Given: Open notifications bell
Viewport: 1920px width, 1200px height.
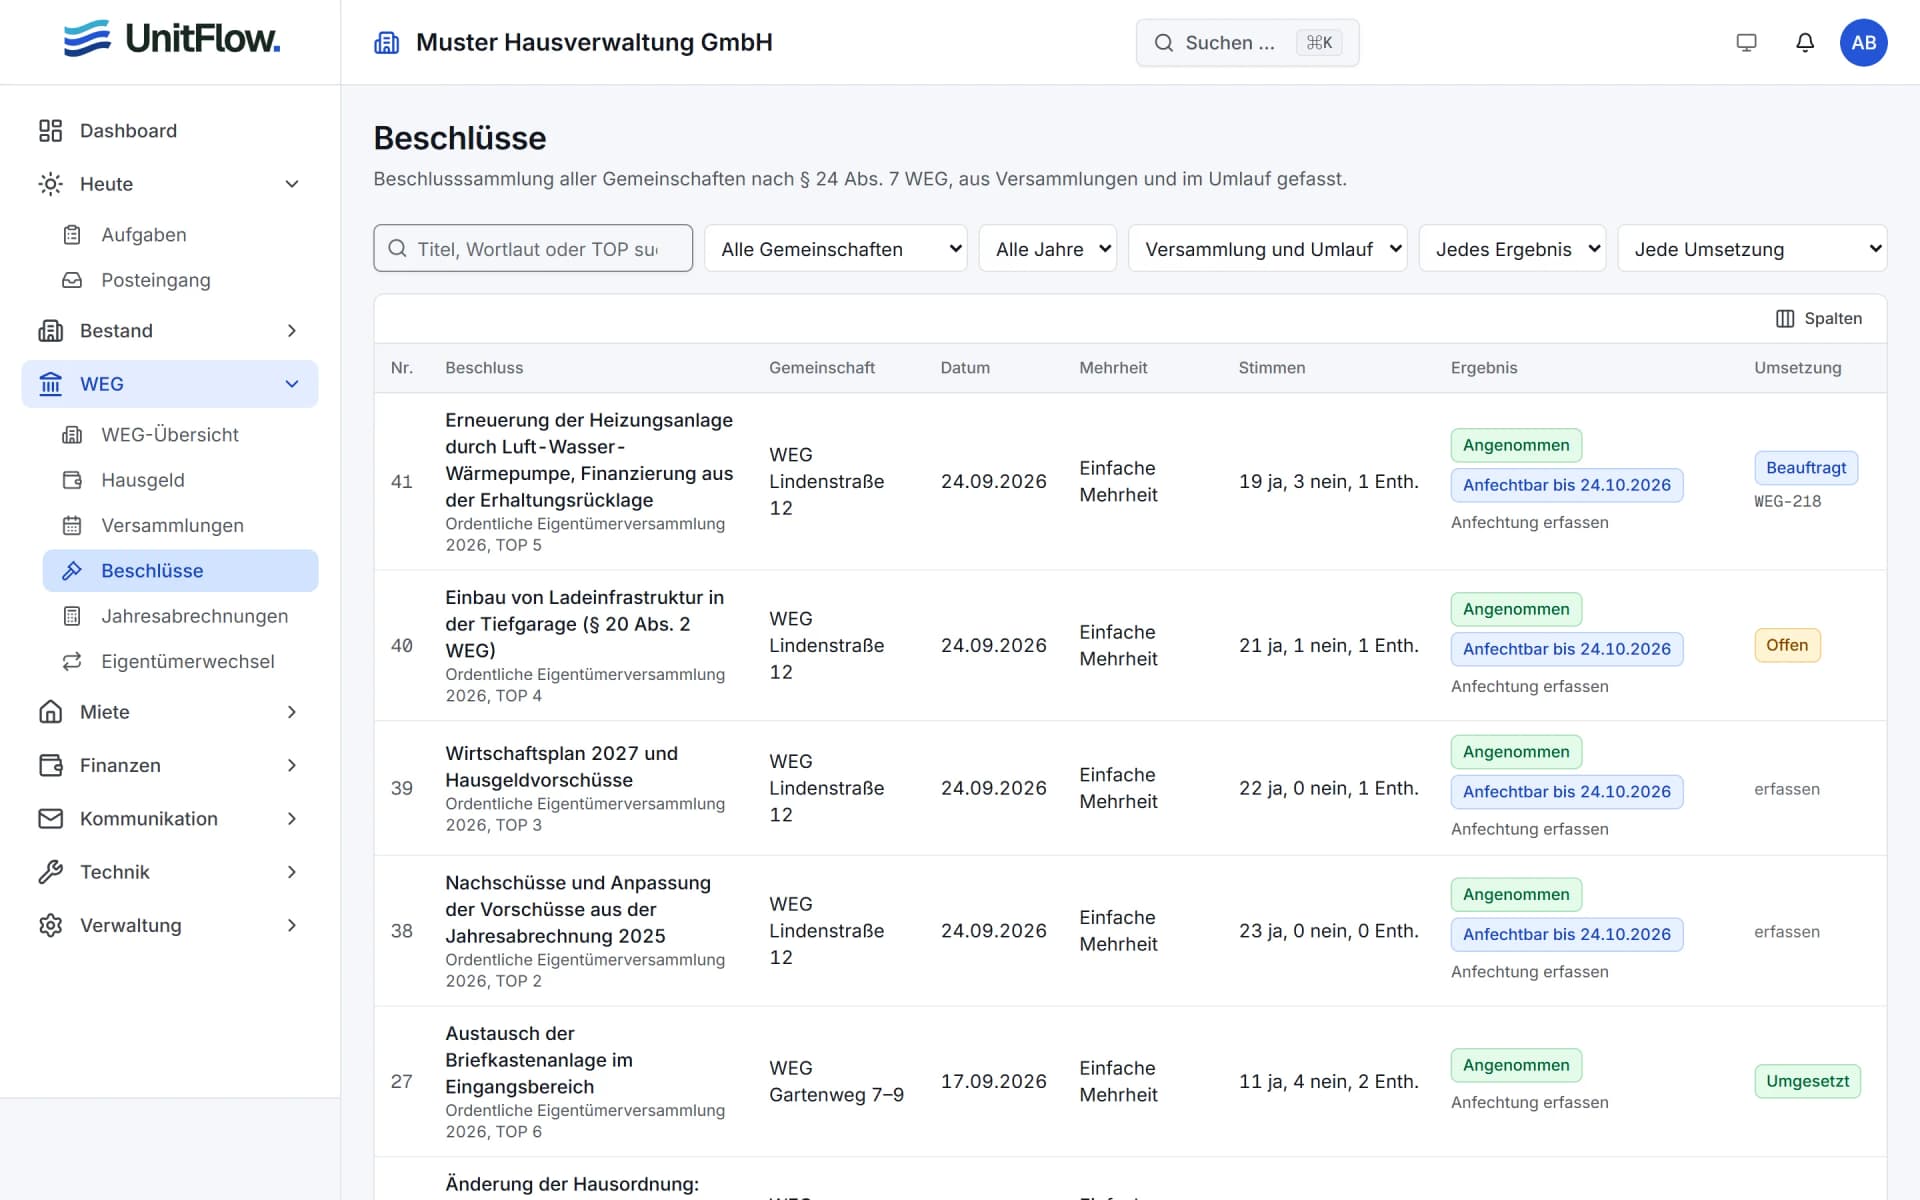Looking at the screenshot, I should coord(1805,42).
